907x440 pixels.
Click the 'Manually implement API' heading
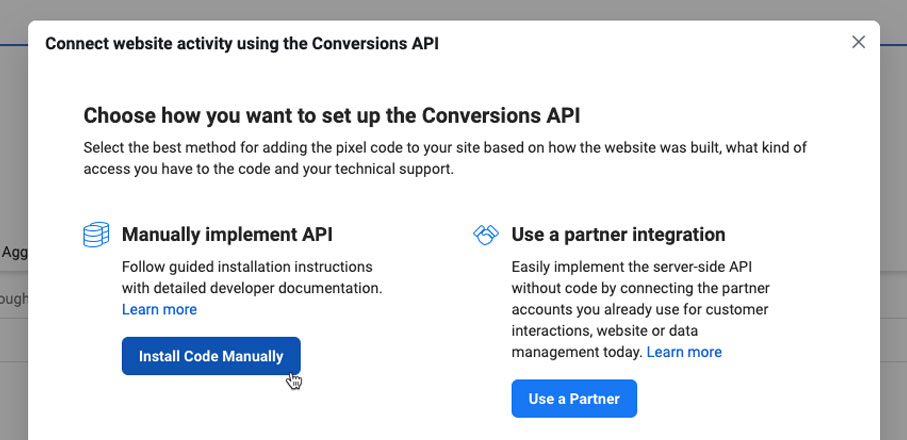tap(227, 235)
